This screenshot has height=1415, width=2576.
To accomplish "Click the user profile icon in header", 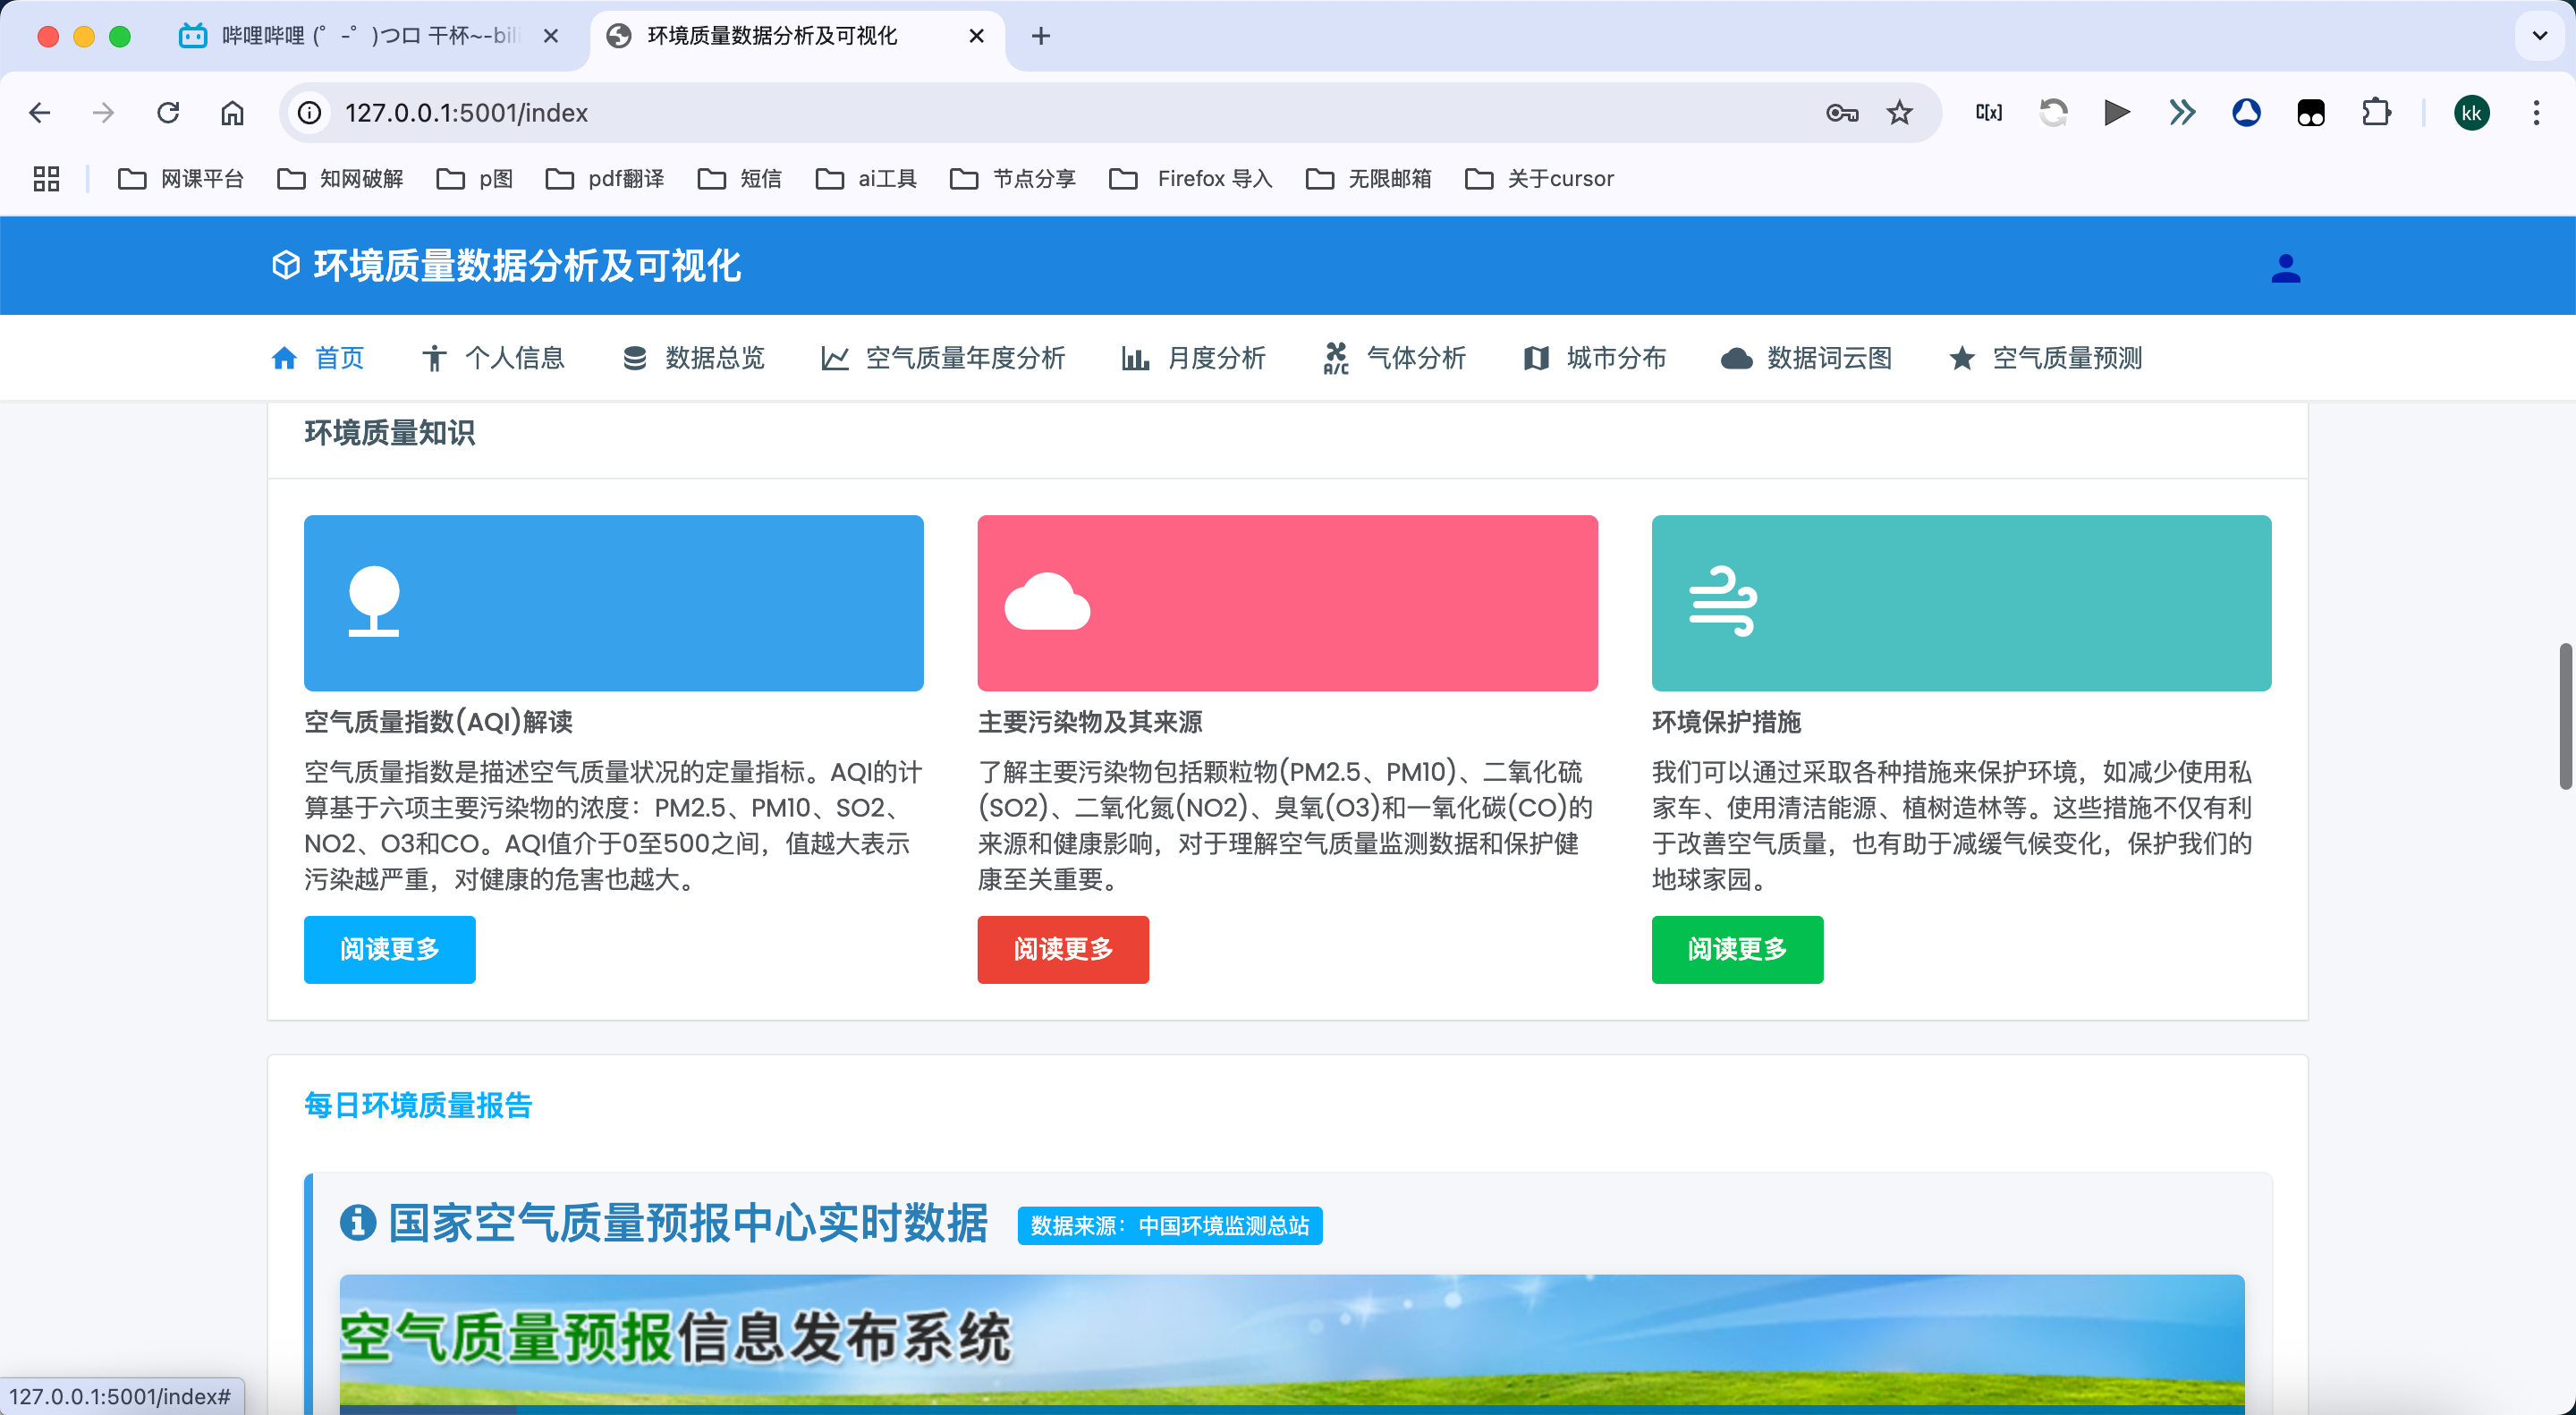I will coord(2285,267).
